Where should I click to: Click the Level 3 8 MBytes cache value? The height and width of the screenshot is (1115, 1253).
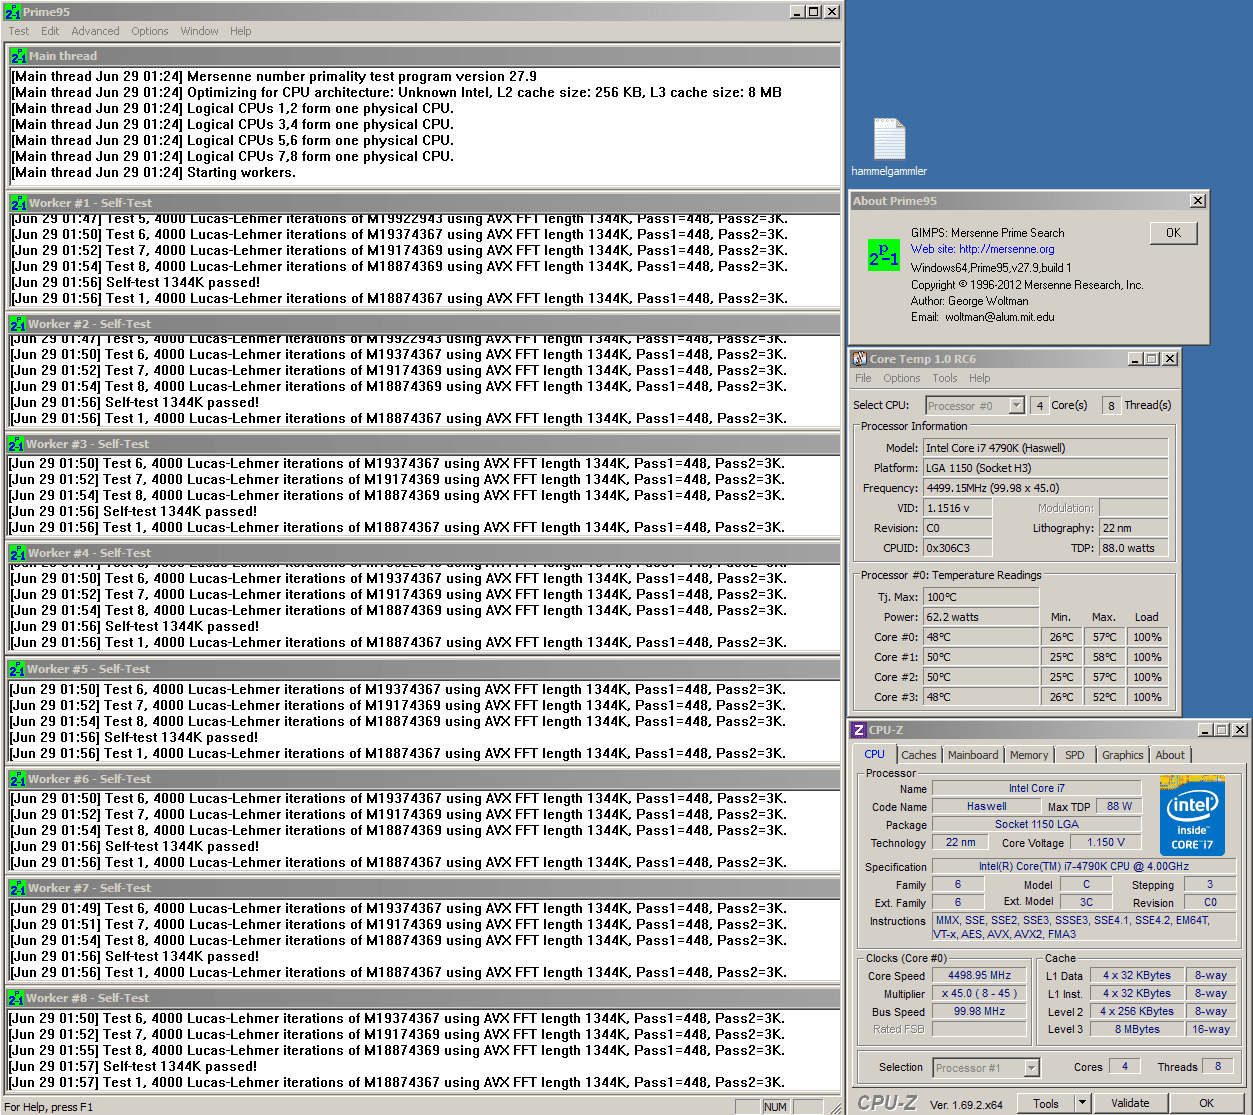point(1138,1029)
